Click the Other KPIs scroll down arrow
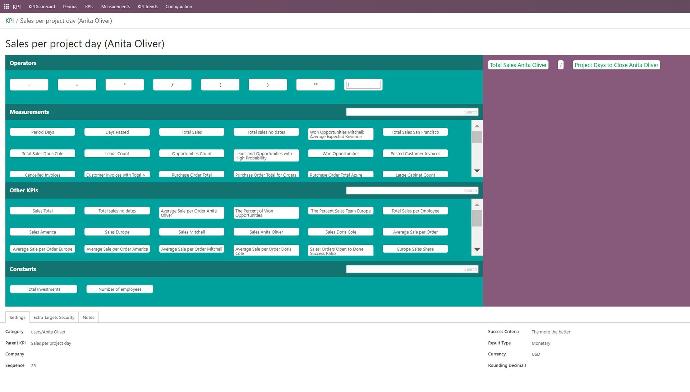Viewport: 690px width, 392px height. 477,249
